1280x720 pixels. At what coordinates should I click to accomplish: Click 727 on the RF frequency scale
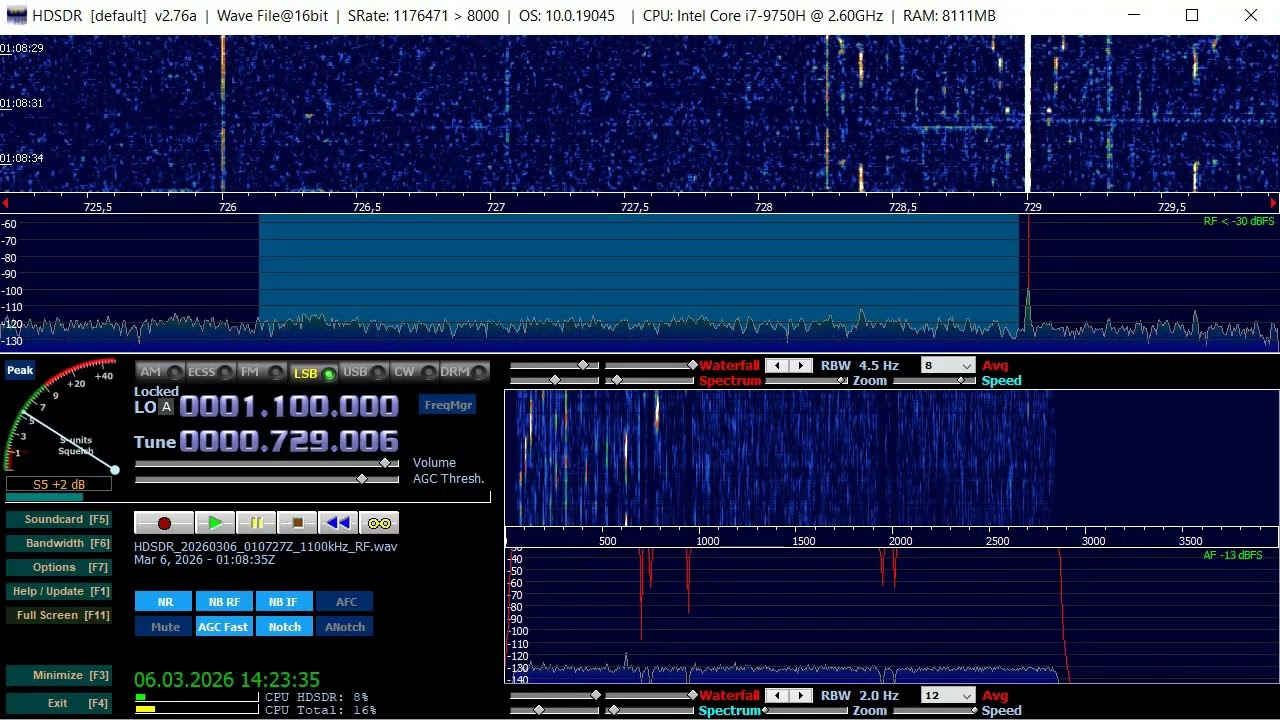[496, 207]
